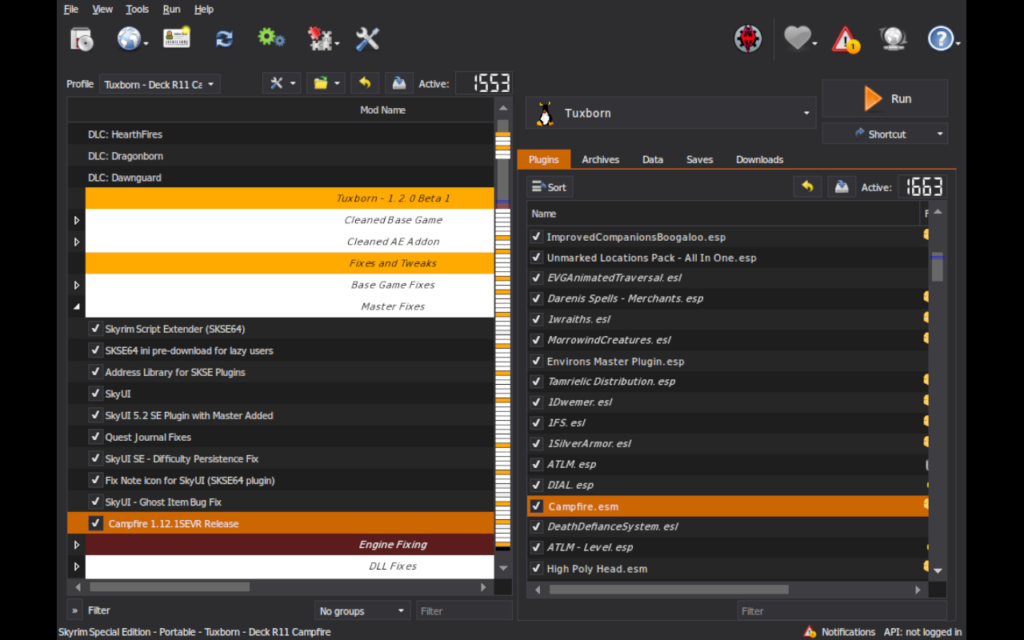Toggle the Quest Journal Fixes mod checkbox
Viewport: 1024px width, 640px height.
pos(95,437)
